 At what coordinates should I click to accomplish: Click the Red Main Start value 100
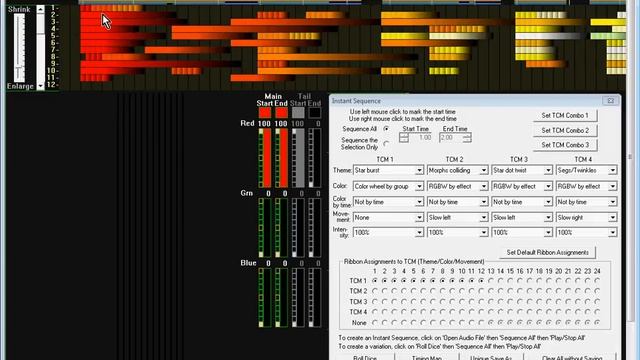click(x=264, y=123)
